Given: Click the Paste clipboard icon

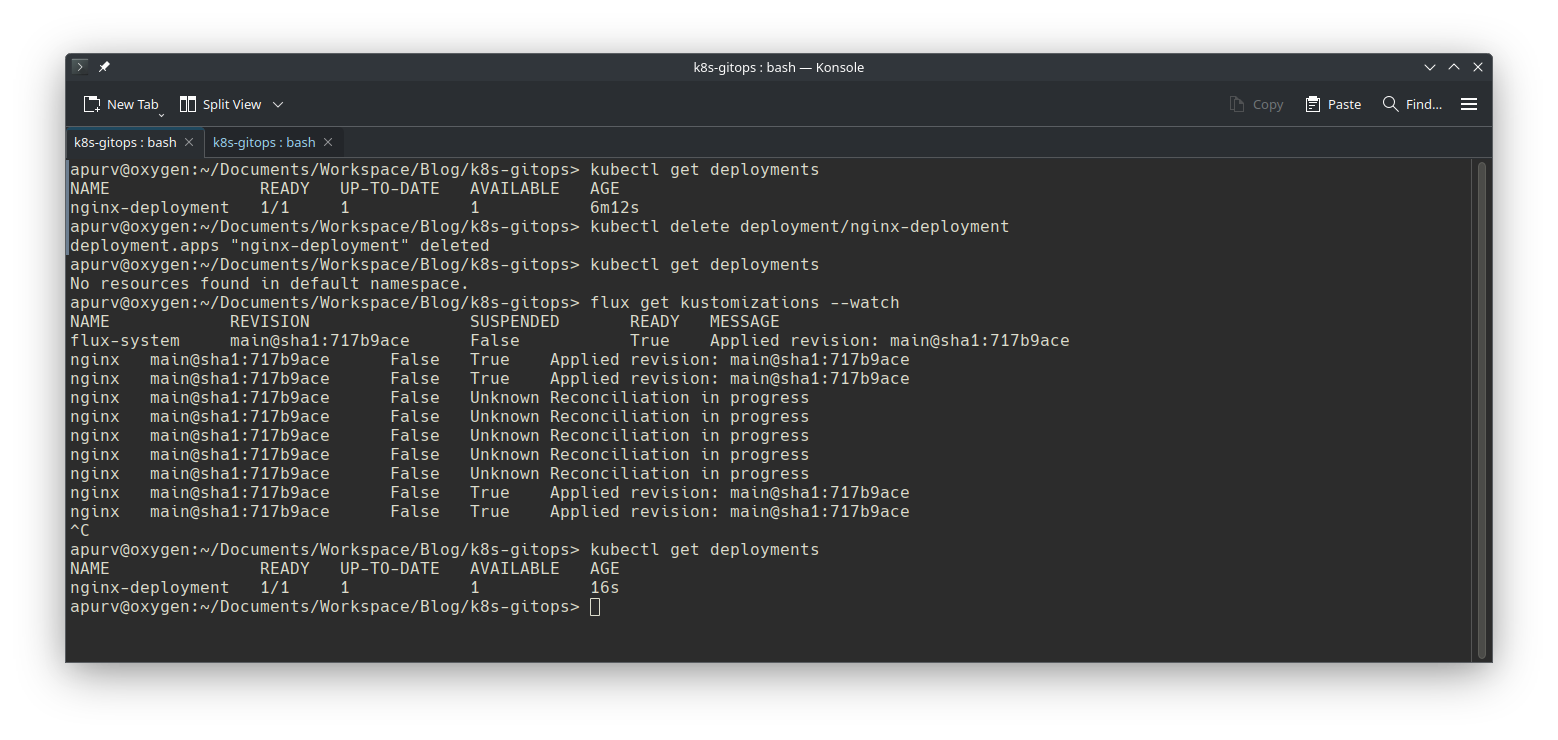Looking at the screenshot, I should tap(1333, 104).
